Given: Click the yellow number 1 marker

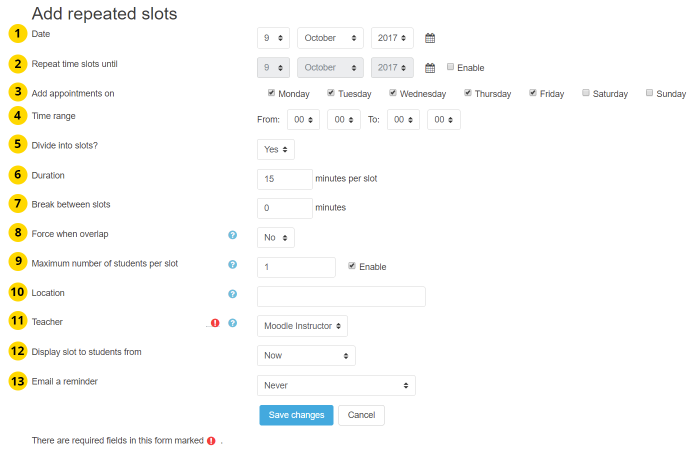Looking at the screenshot, I should (17, 34).
